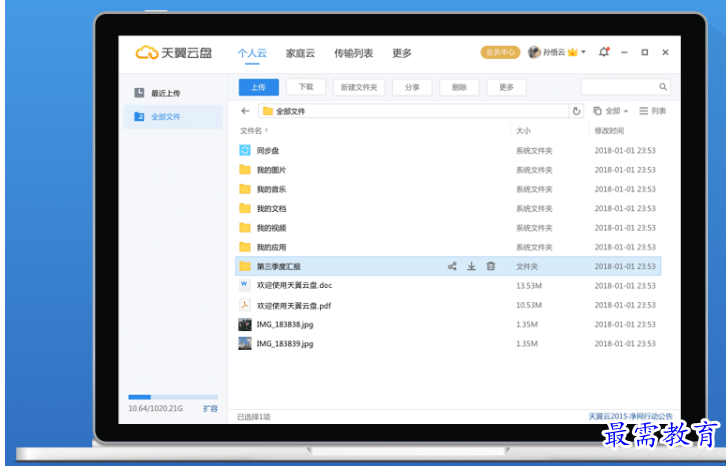Open the 会员中心 gold button
This screenshot has width=726, height=466.
[x=500, y=52]
